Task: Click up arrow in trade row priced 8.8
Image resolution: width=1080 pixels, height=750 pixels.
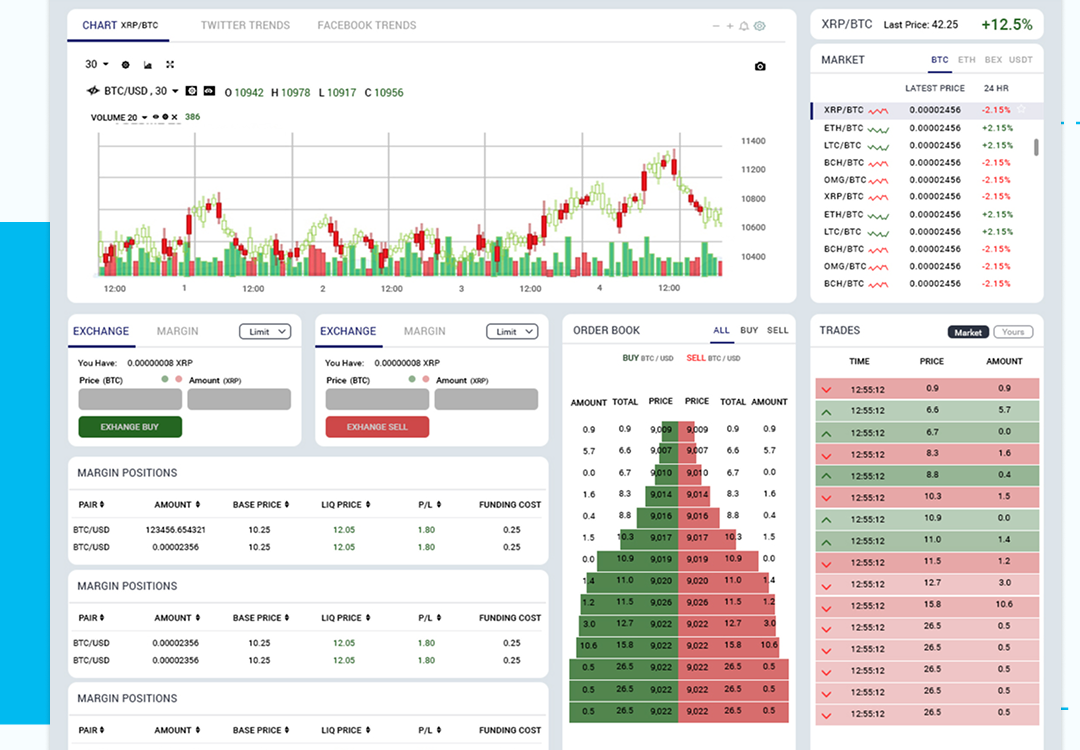Action: 827,476
